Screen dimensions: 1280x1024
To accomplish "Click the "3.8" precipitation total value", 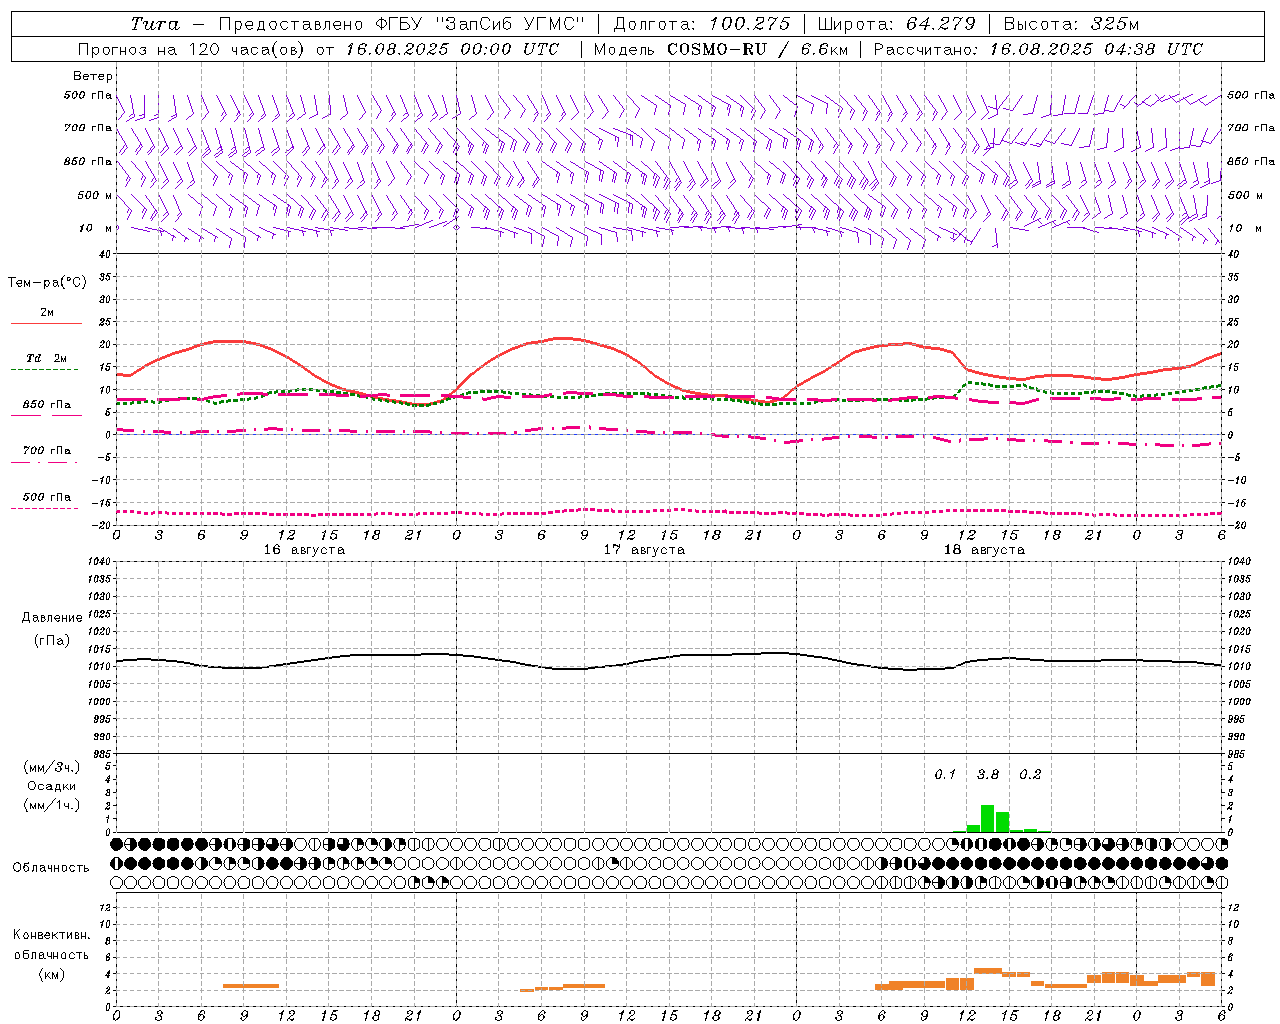I will coord(988,775).
